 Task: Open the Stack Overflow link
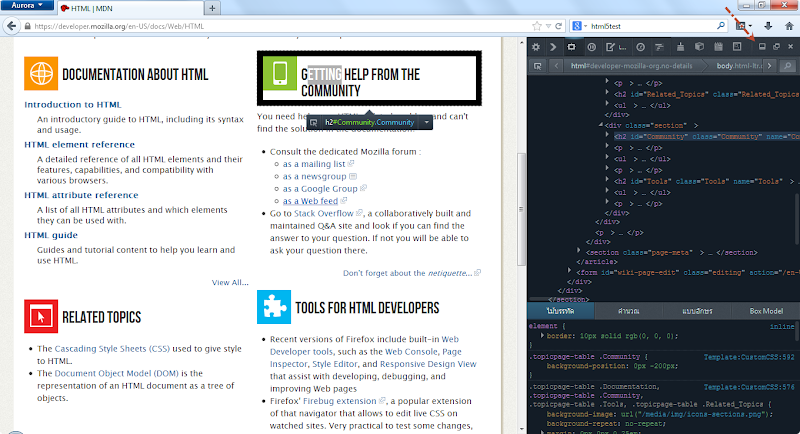[x=323, y=213]
